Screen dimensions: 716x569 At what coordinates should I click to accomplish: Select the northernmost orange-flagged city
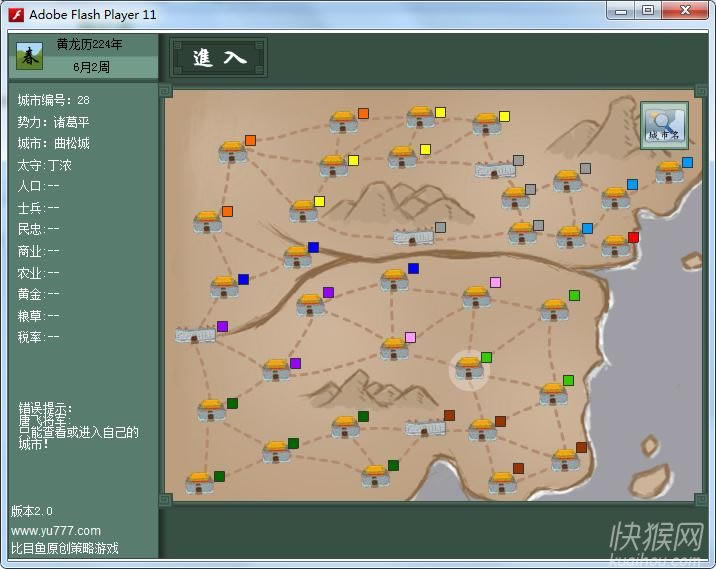343,123
